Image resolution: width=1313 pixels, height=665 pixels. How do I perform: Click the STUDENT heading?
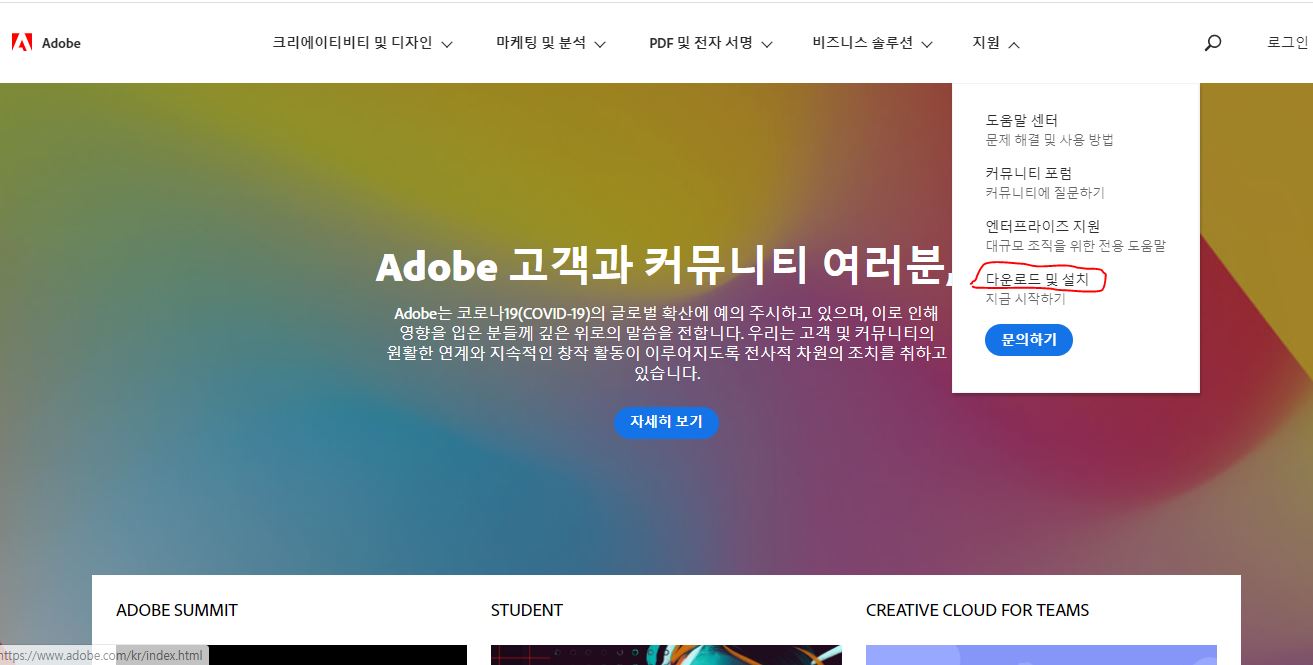[x=527, y=610]
